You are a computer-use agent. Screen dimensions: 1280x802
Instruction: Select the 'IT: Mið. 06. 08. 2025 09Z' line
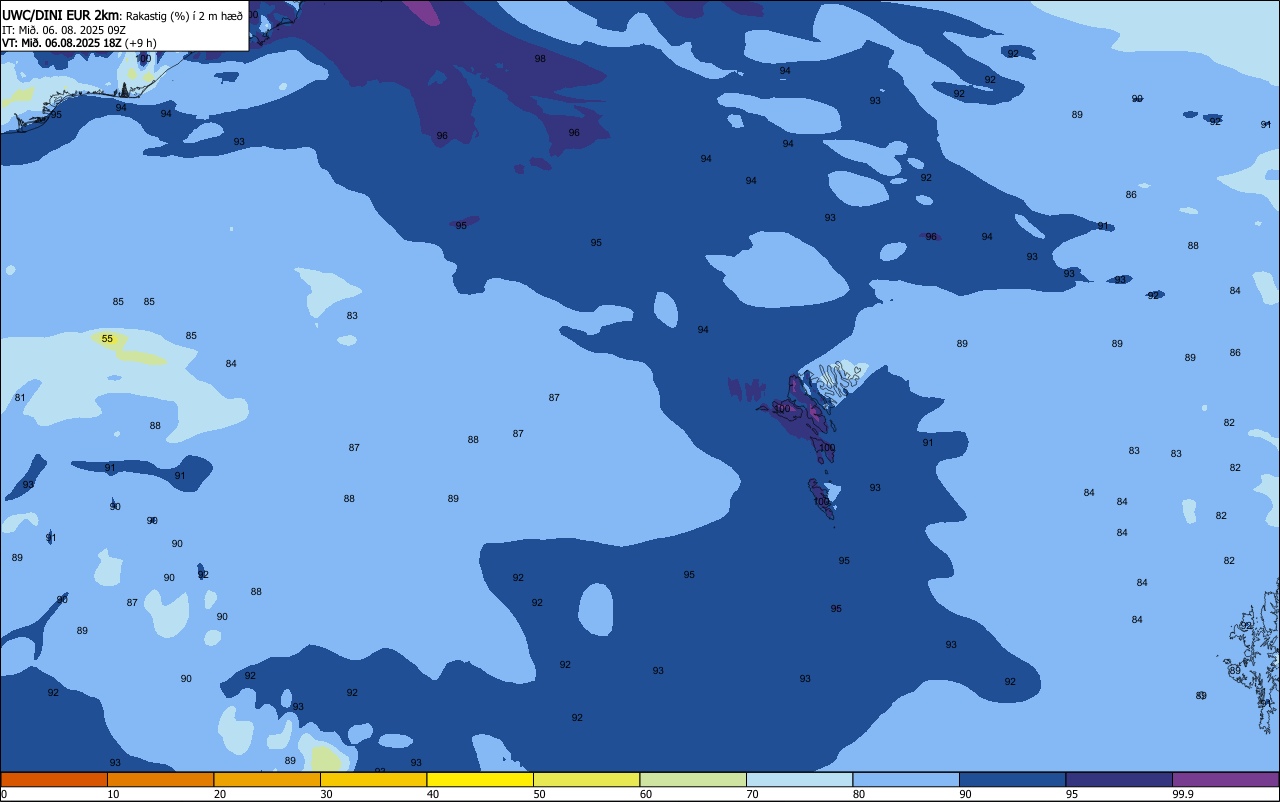click(x=64, y=30)
